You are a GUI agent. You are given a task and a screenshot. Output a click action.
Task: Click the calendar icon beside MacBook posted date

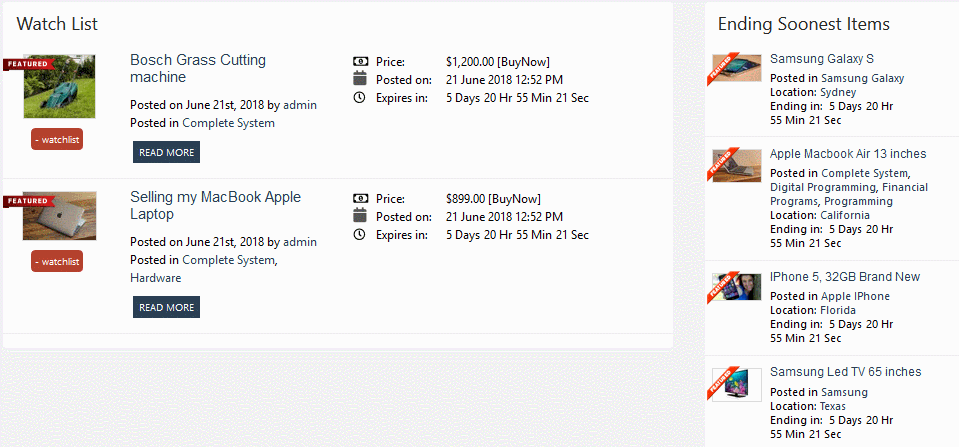coord(360,215)
